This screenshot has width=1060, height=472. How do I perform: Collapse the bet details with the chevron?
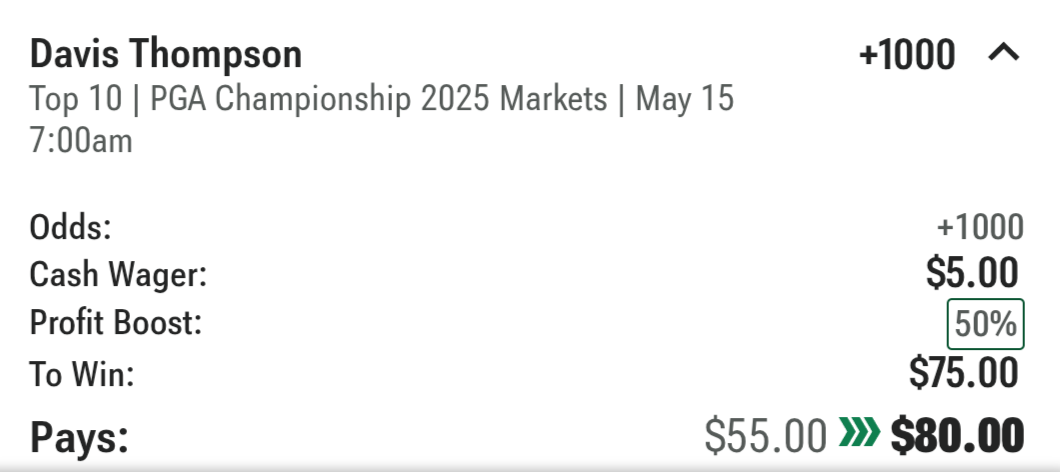point(1003,54)
